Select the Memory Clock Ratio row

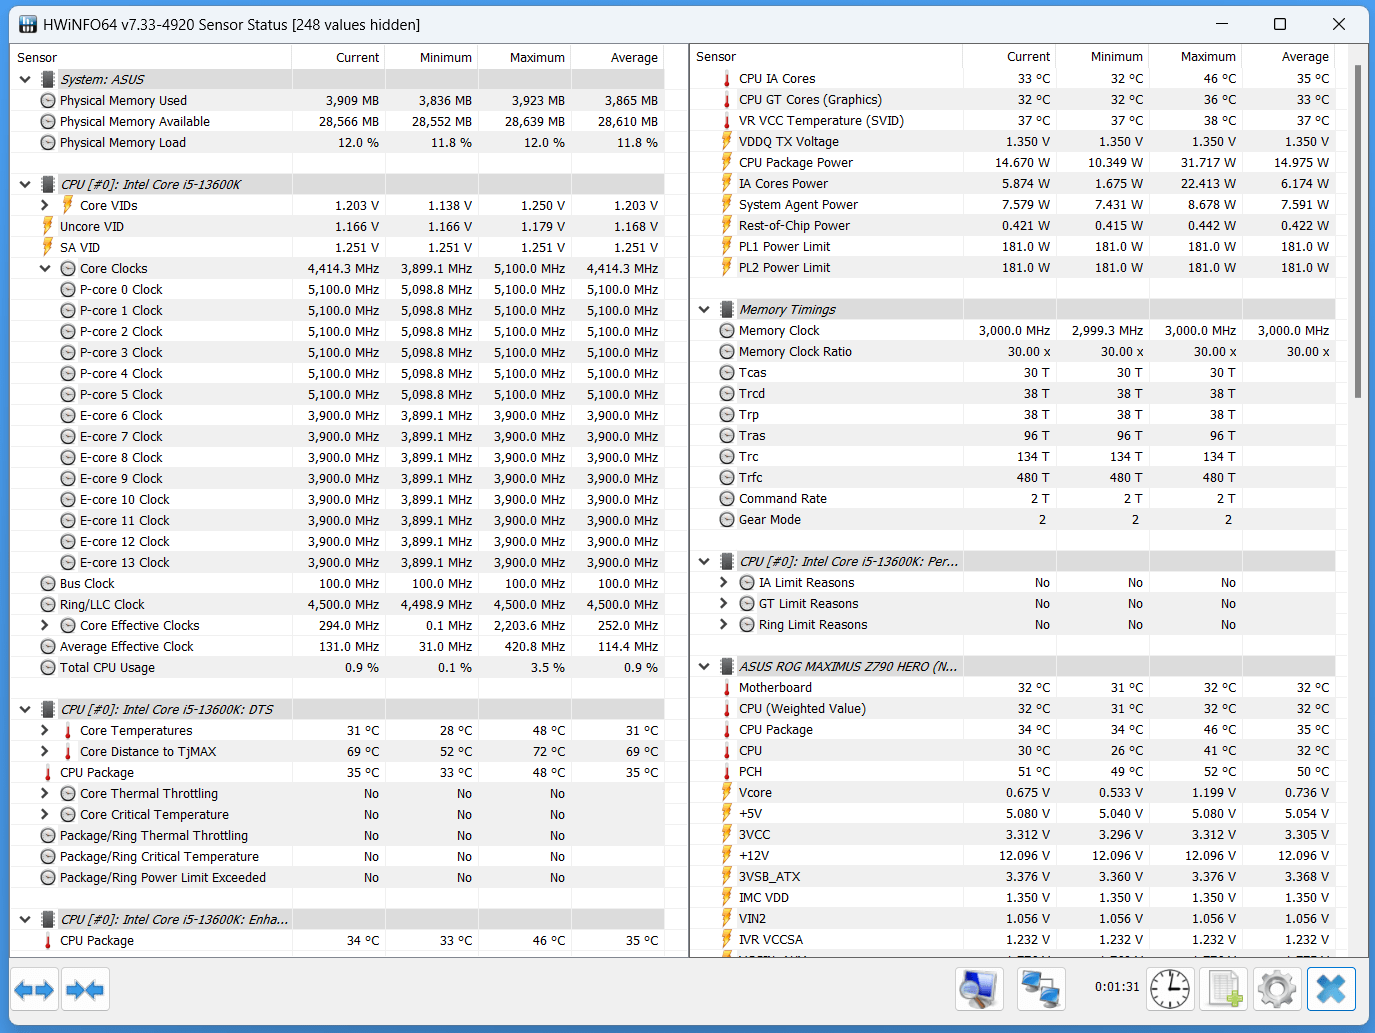coord(1013,351)
